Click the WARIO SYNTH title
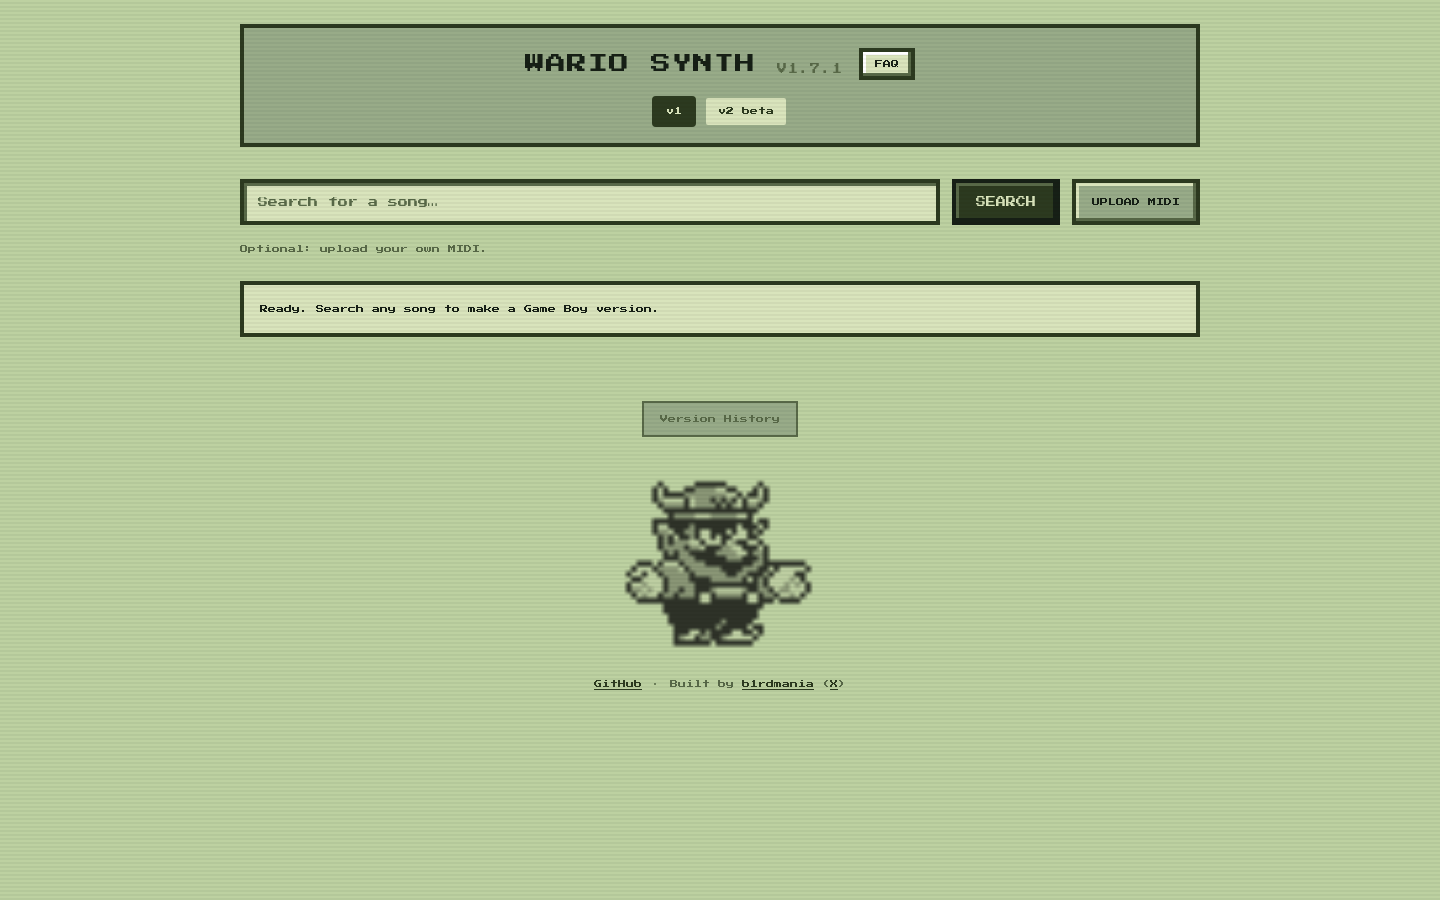The width and height of the screenshot is (1440, 900). click(x=639, y=63)
